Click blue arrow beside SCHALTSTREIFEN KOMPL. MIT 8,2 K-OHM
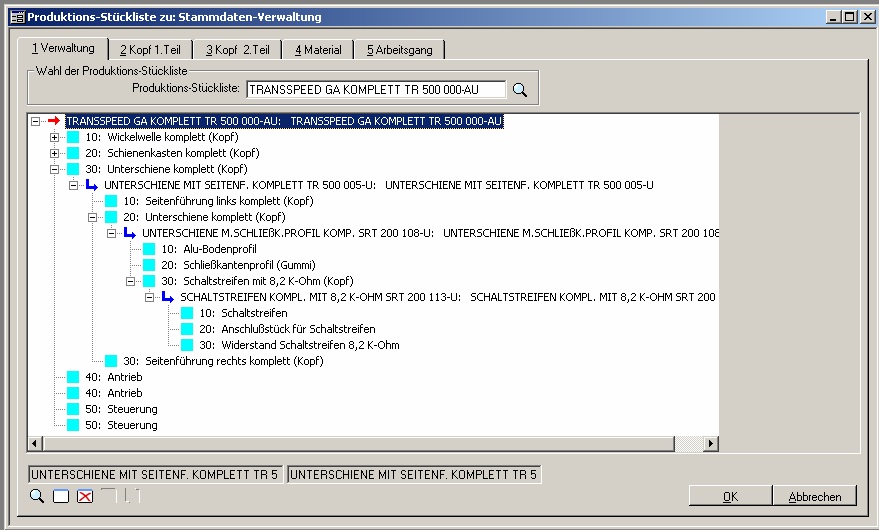The height and width of the screenshot is (530, 879). [x=168, y=297]
